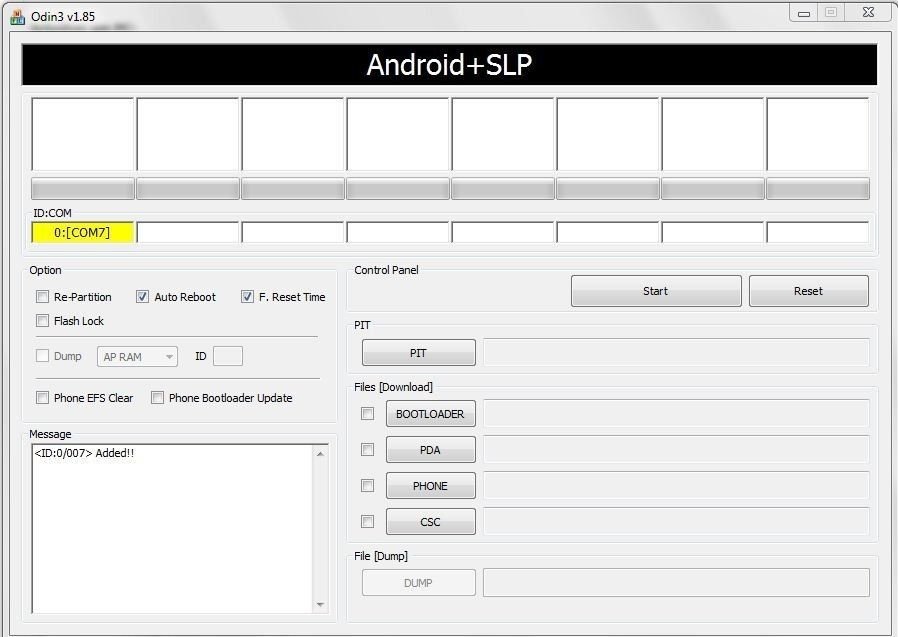Tick the checkbox beside the PDA button
This screenshot has height=637, width=898.
click(368, 450)
